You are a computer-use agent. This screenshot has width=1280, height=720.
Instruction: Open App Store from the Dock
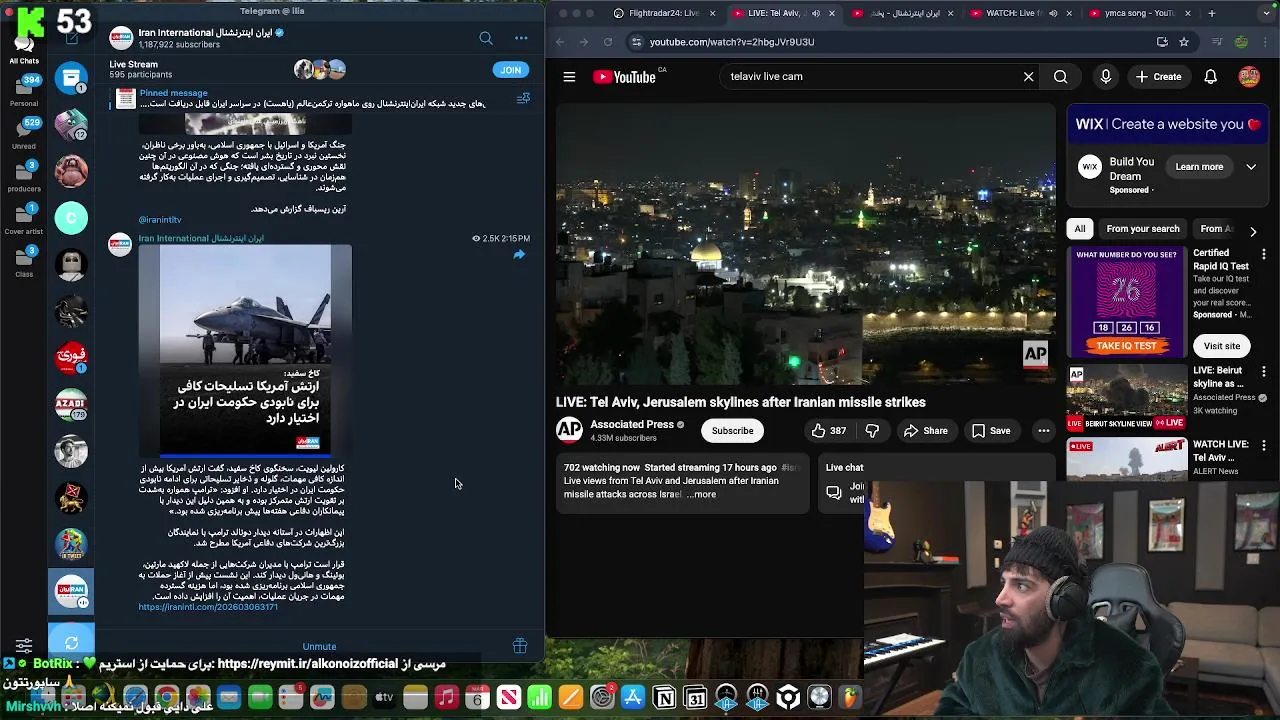[x=633, y=697]
